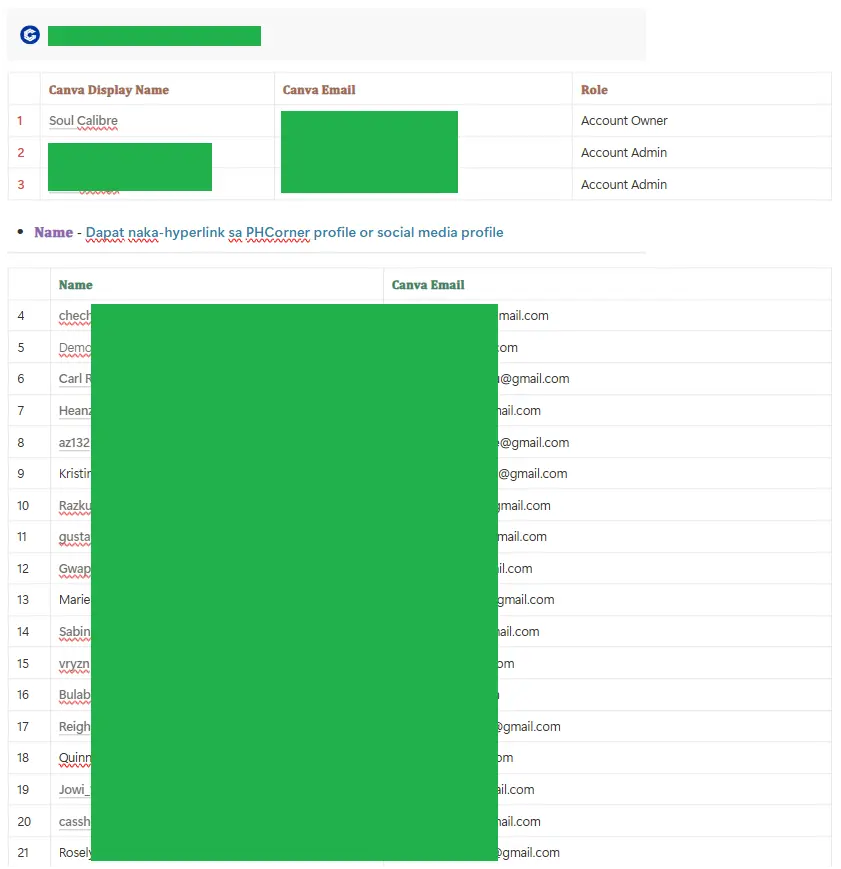Click 'Account Admin' in row 2
The image size is (841, 869).
[624, 152]
